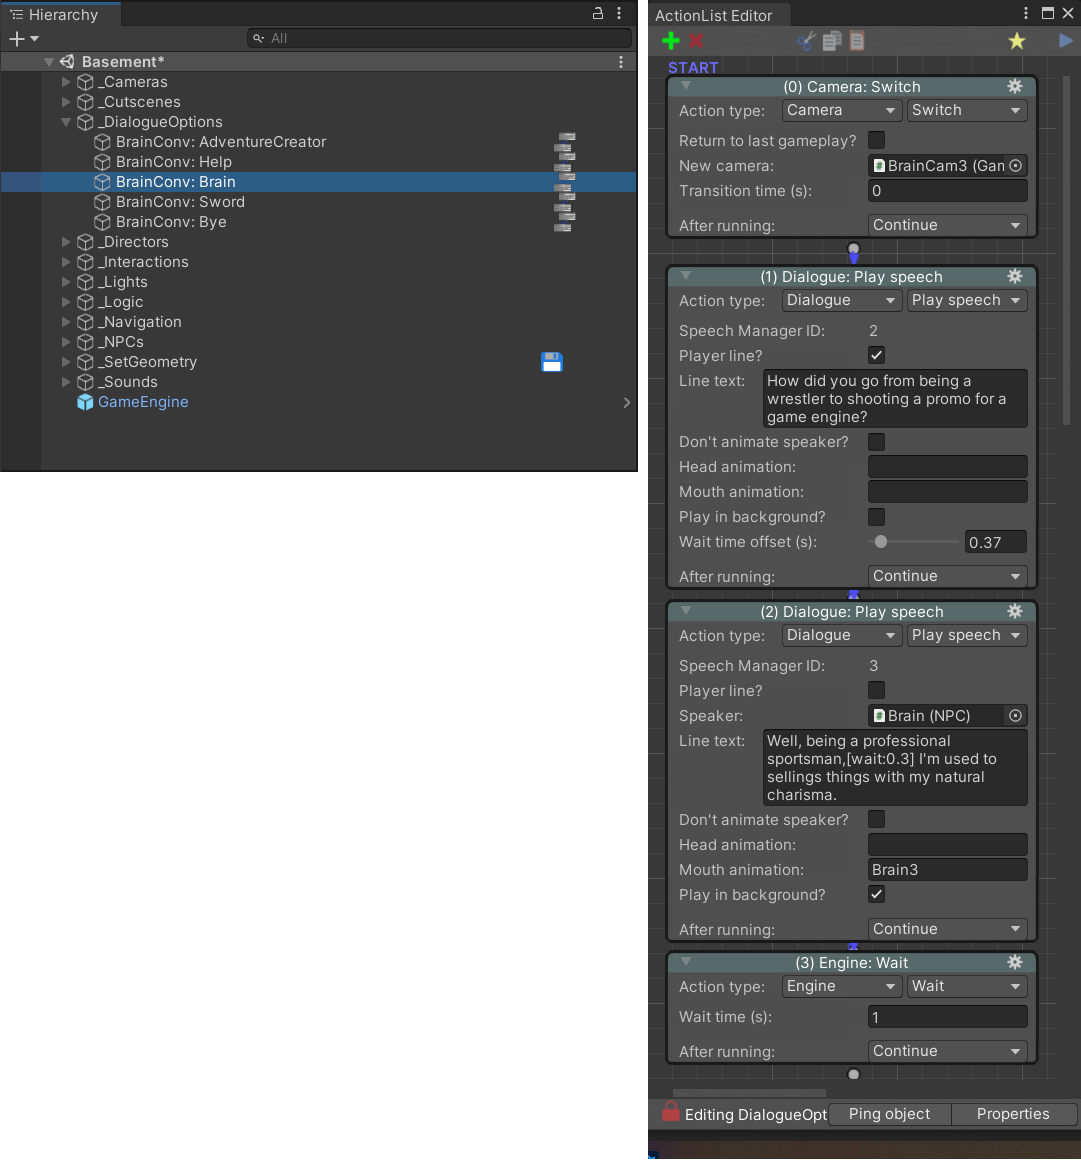Click the Wait time offset slider handle

pos(881,542)
